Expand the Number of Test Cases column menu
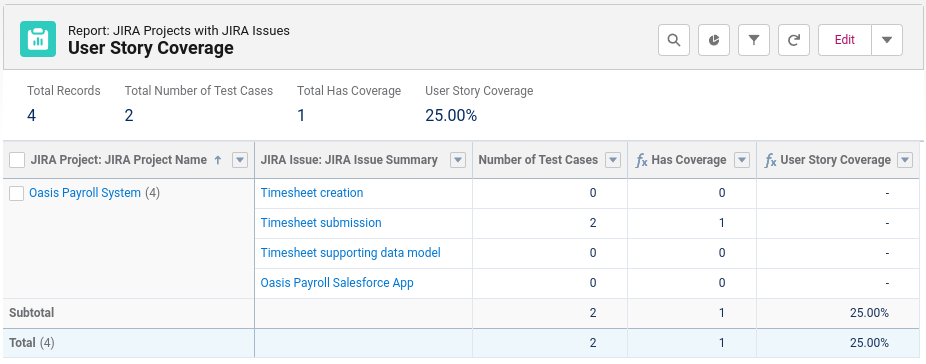The image size is (926, 364). [613, 160]
